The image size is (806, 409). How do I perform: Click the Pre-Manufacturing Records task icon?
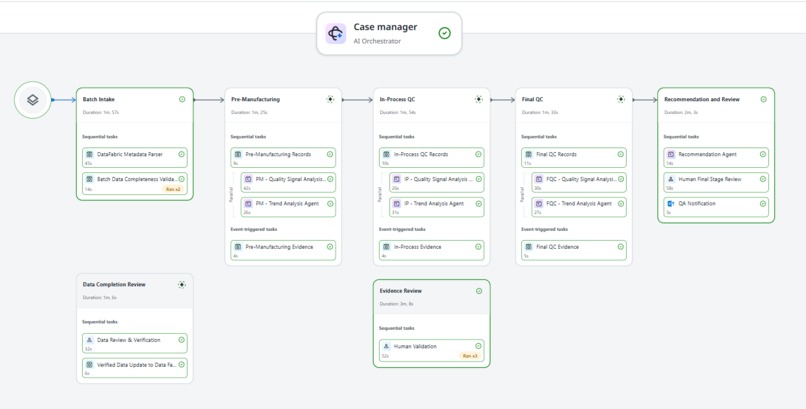[238, 154]
